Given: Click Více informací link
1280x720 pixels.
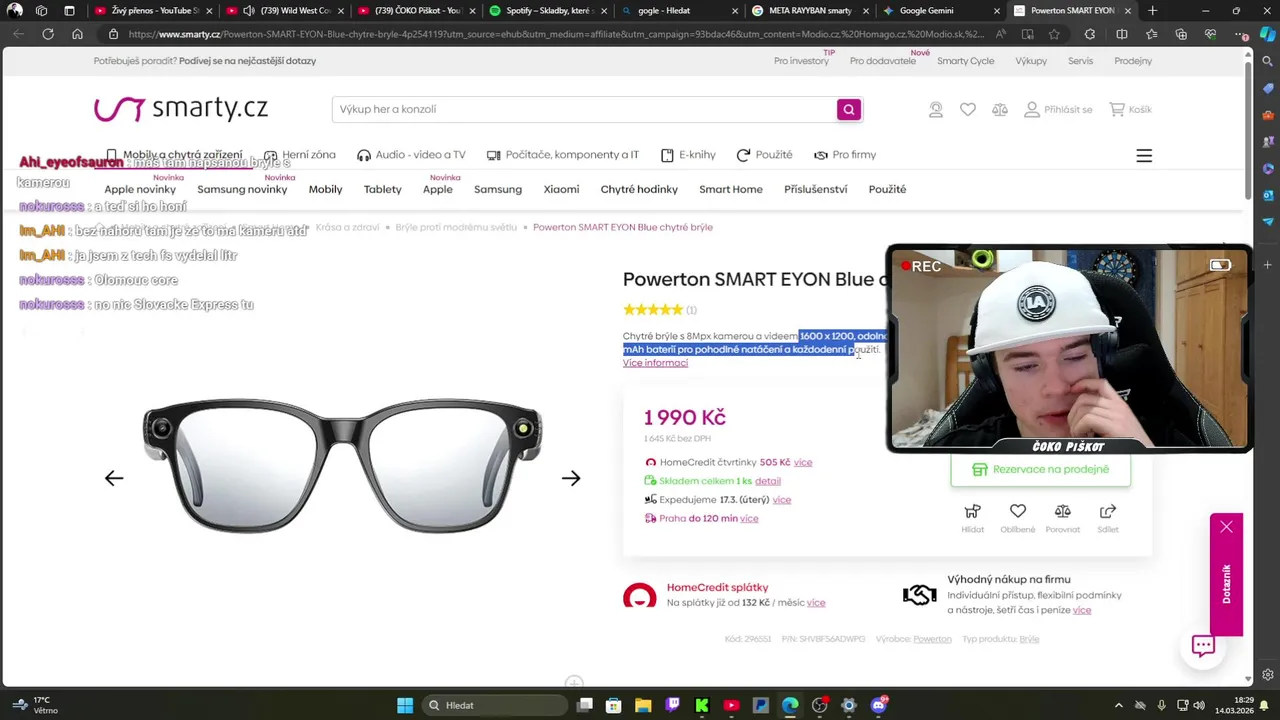Looking at the screenshot, I should click(x=655, y=363).
